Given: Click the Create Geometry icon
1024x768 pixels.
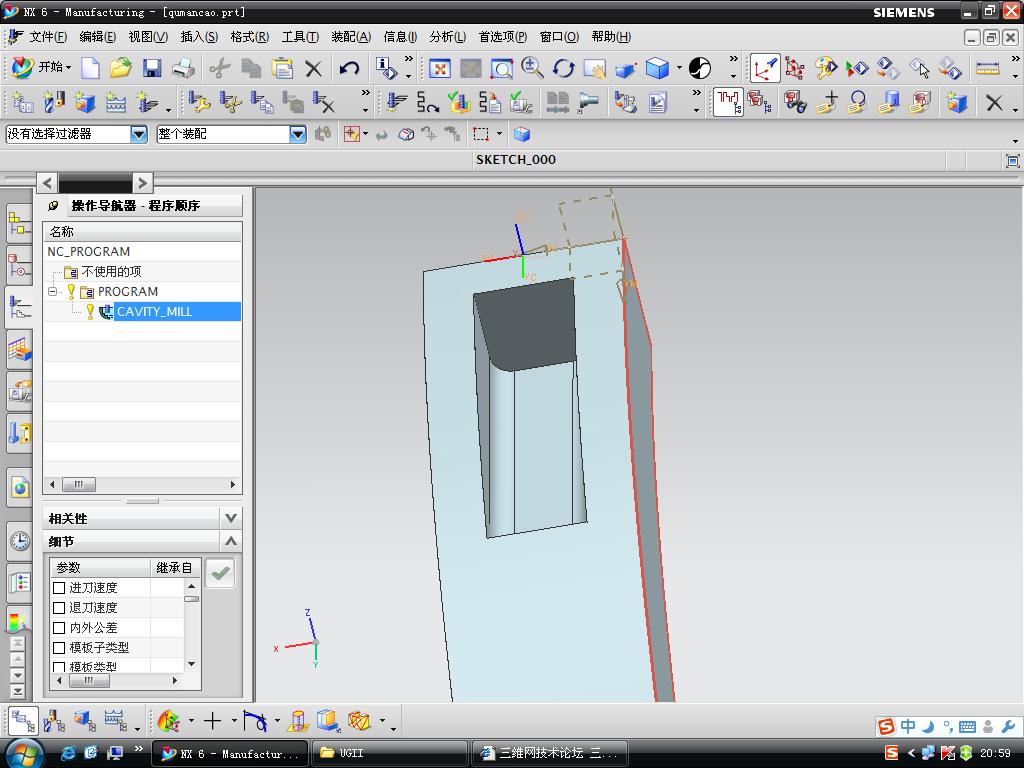Looking at the screenshot, I should 84,103.
